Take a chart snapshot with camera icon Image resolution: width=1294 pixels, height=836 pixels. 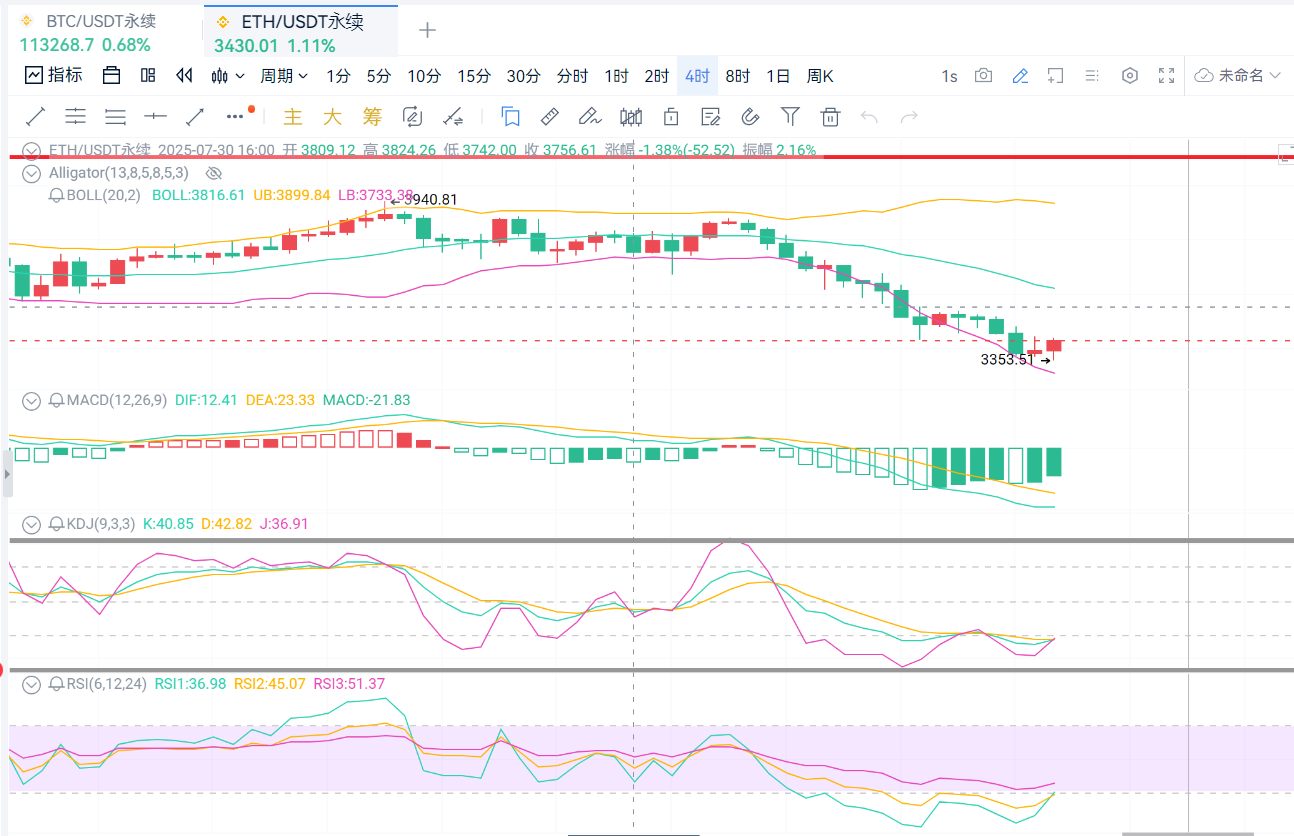pos(984,75)
